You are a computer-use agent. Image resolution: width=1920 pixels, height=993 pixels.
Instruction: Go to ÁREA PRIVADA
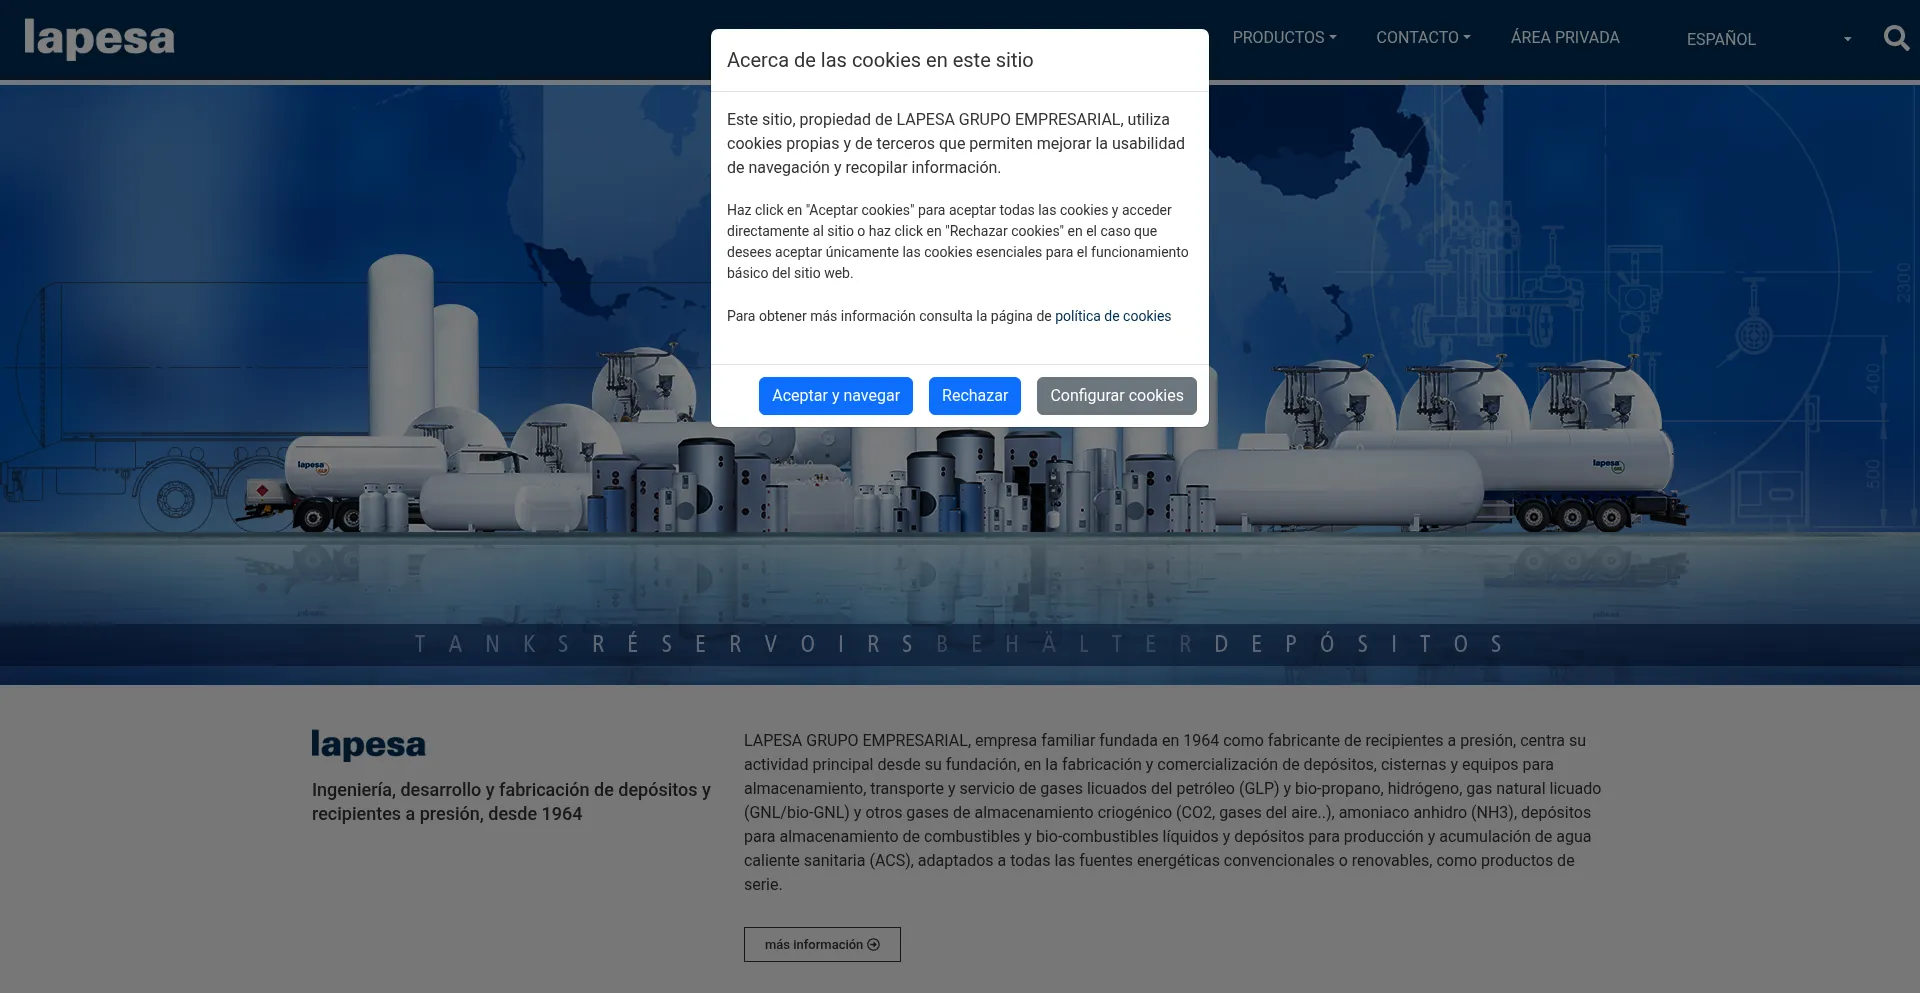click(x=1565, y=38)
